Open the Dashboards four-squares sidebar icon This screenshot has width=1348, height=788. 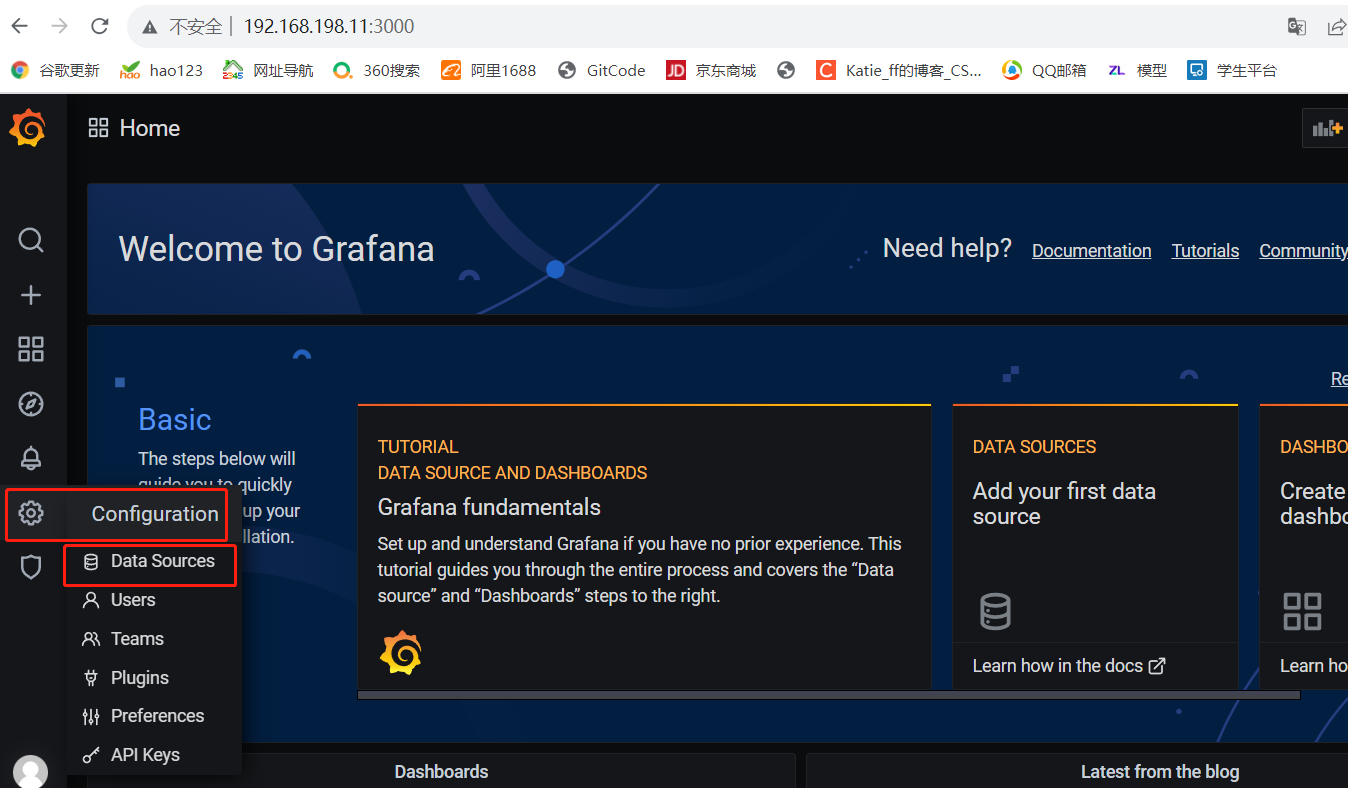click(31, 349)
